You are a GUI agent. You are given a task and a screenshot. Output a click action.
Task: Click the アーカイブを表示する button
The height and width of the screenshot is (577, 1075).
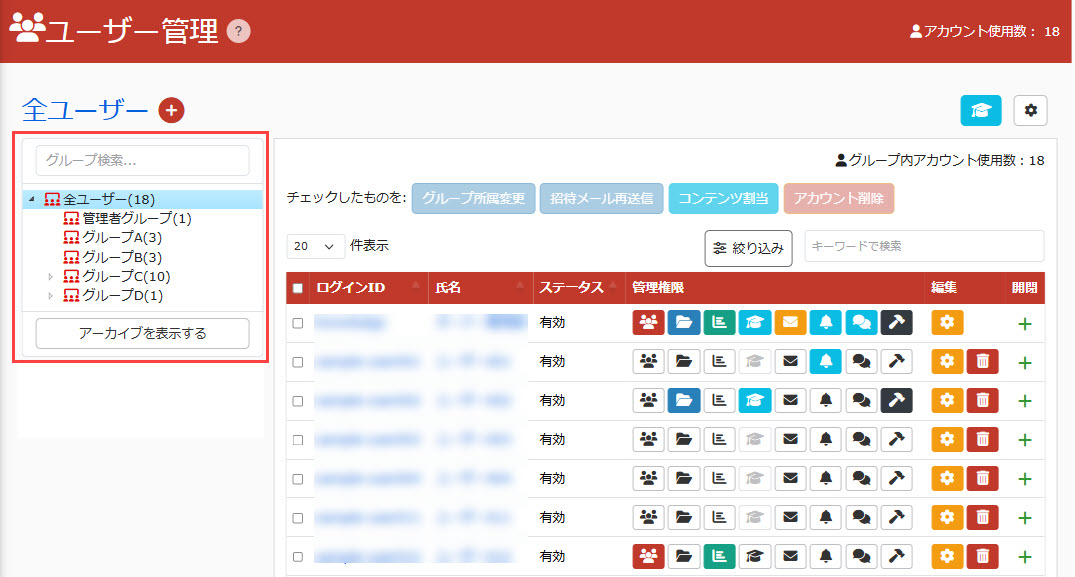click(x=142, y=333)
